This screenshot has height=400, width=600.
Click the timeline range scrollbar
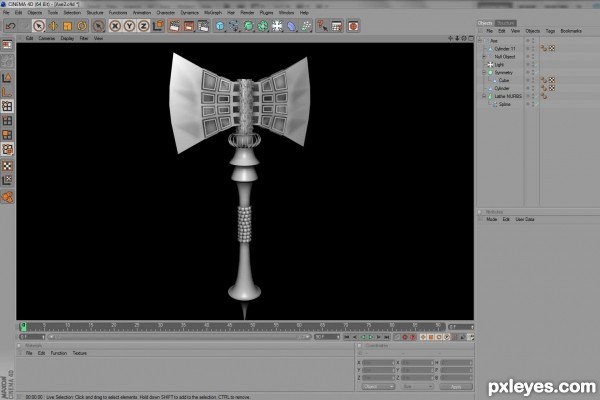[179, 337]
